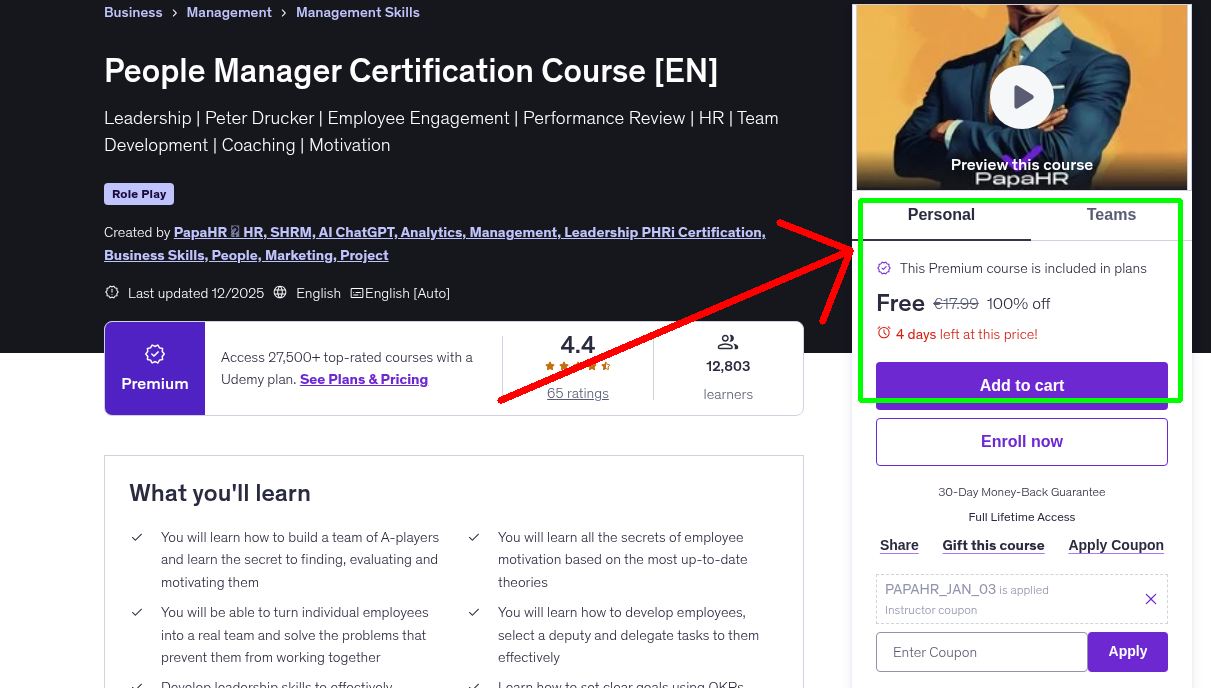Click the checkmark icon beside Premium course note
The image size is (1211, 688).
coord(884,268)
